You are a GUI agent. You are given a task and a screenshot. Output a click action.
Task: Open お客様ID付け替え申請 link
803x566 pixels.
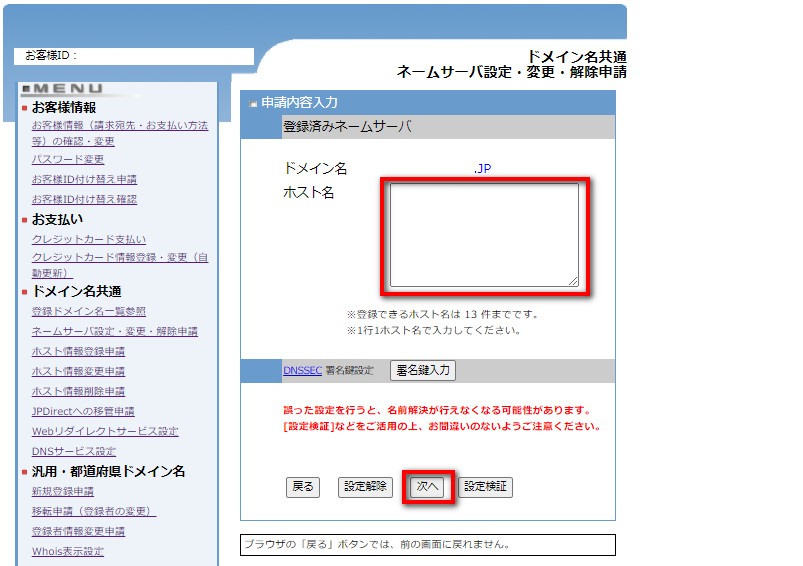coord(84,179)
